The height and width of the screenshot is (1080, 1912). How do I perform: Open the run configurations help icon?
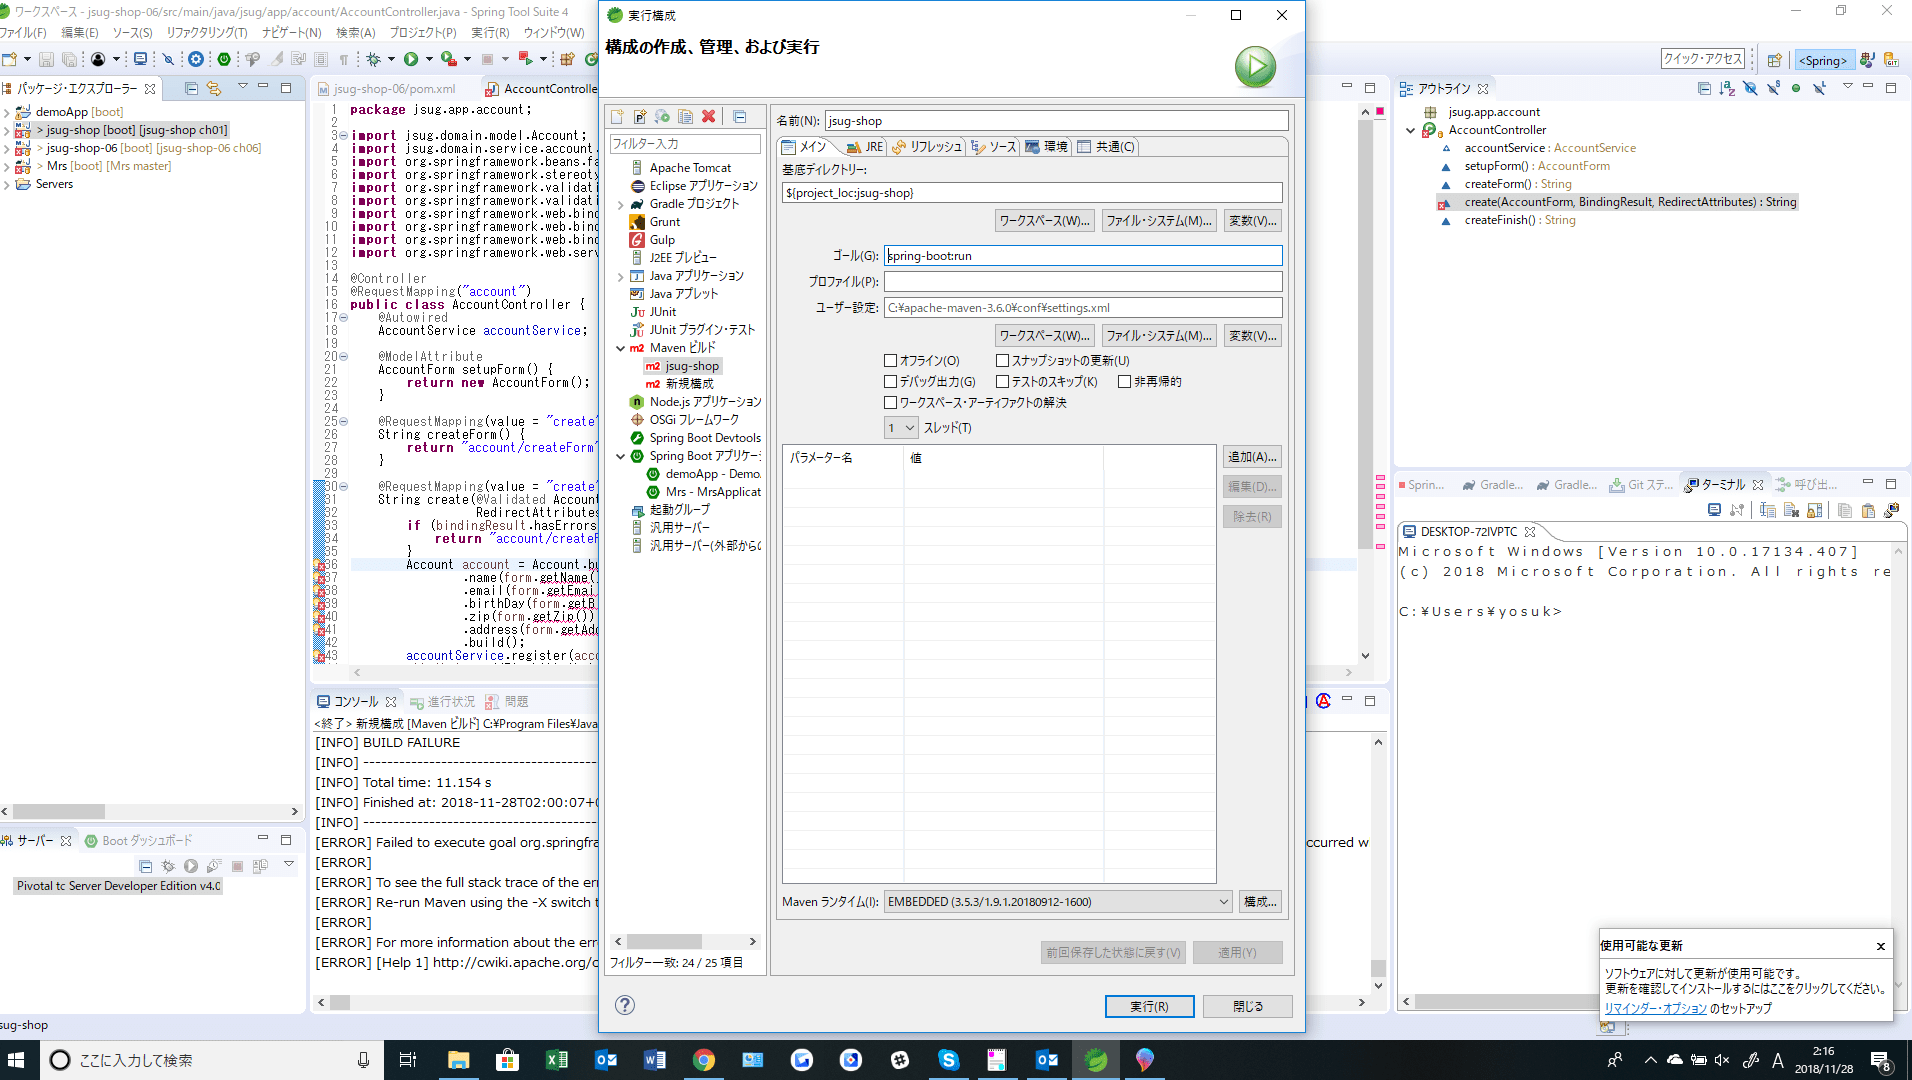[625, 1005]
